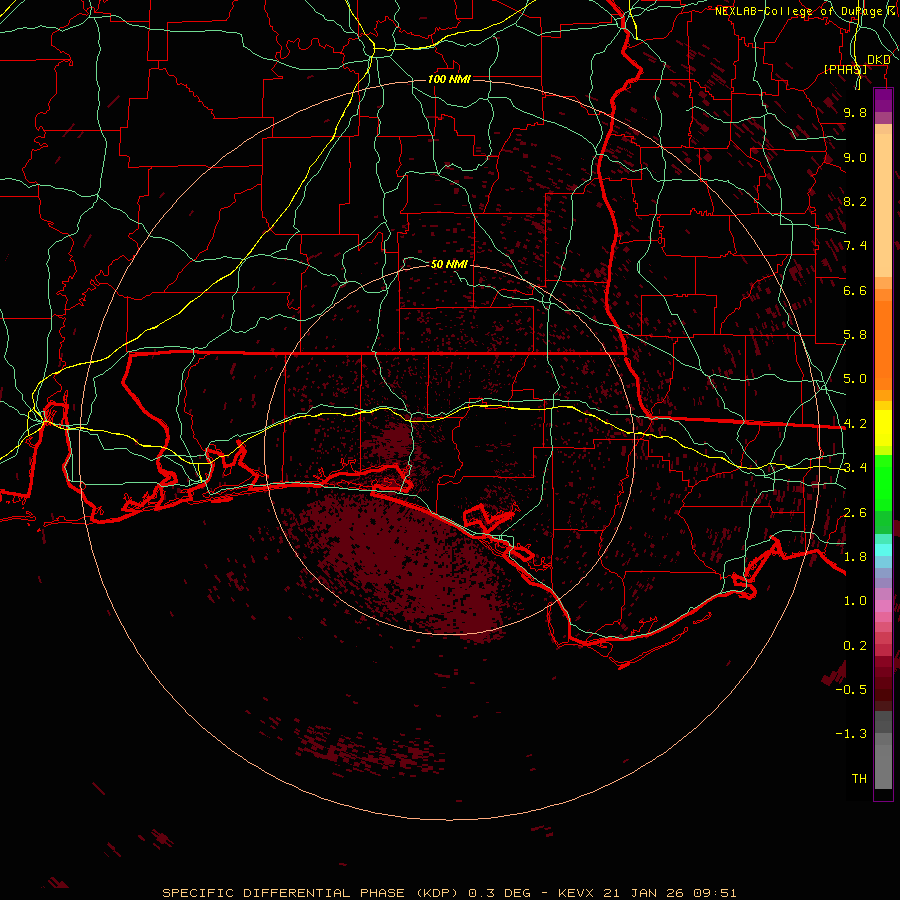Click the 1.0 scale value
Viewport: 900px width, 900px height.
[x=855, y=601]
